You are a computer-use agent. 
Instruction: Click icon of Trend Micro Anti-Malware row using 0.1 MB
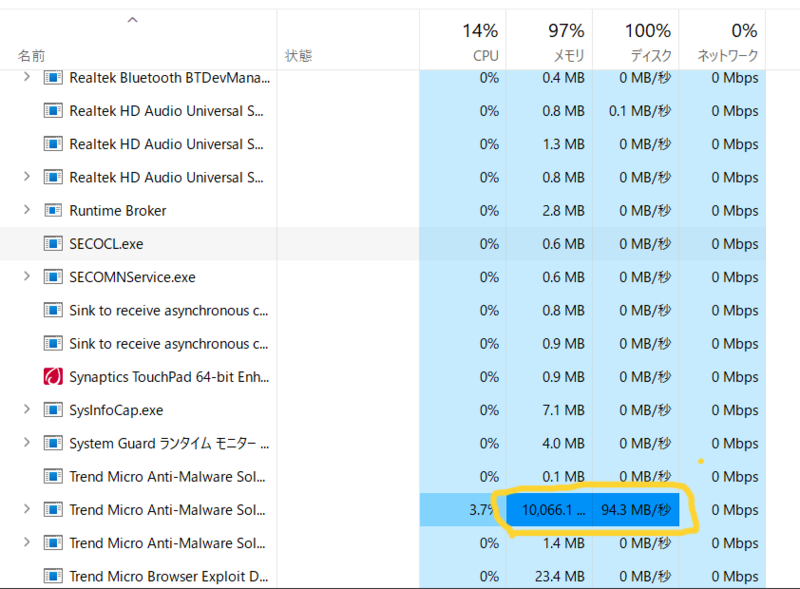coord(53,476)
